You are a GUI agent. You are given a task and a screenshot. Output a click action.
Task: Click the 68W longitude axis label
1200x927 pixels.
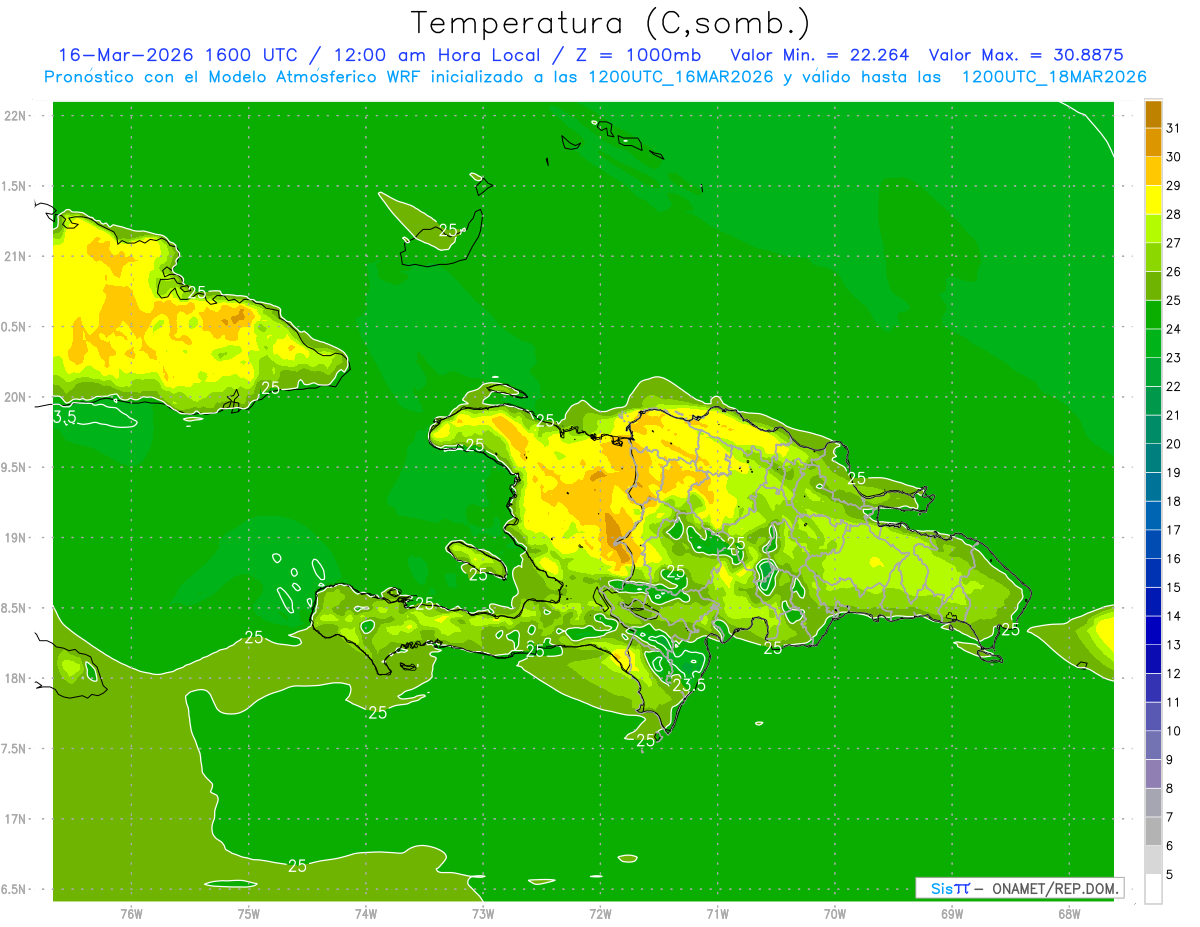coord(1069,914)
